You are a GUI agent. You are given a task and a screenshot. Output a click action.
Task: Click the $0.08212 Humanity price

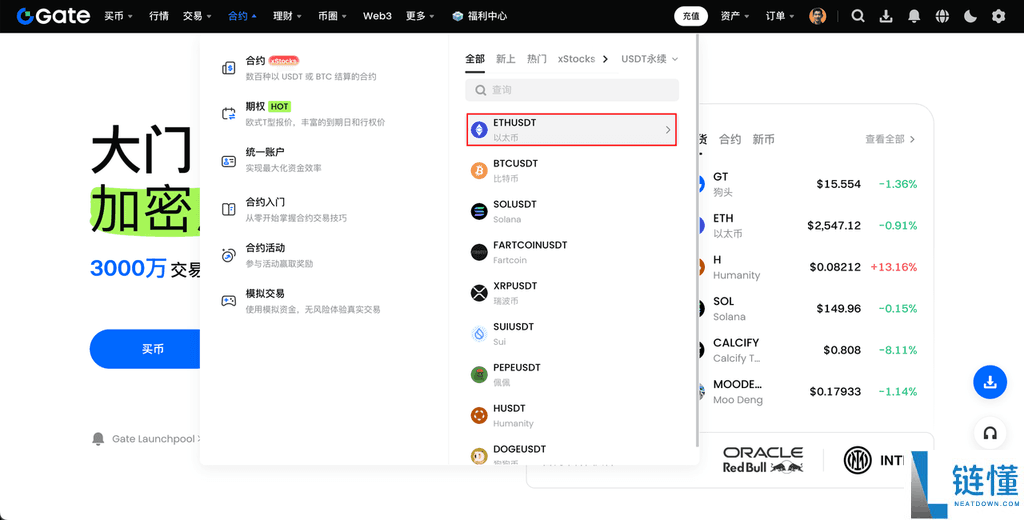click(x=835, y=267)
